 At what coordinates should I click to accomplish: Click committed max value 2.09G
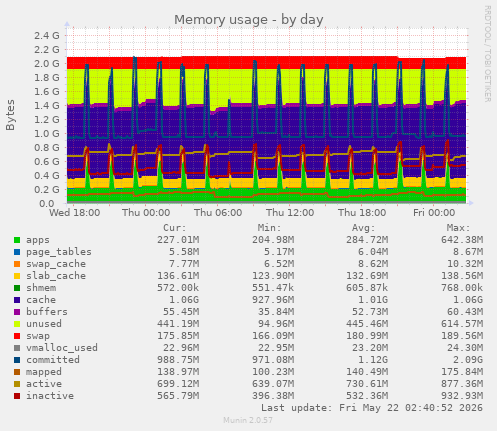[468, 360]
